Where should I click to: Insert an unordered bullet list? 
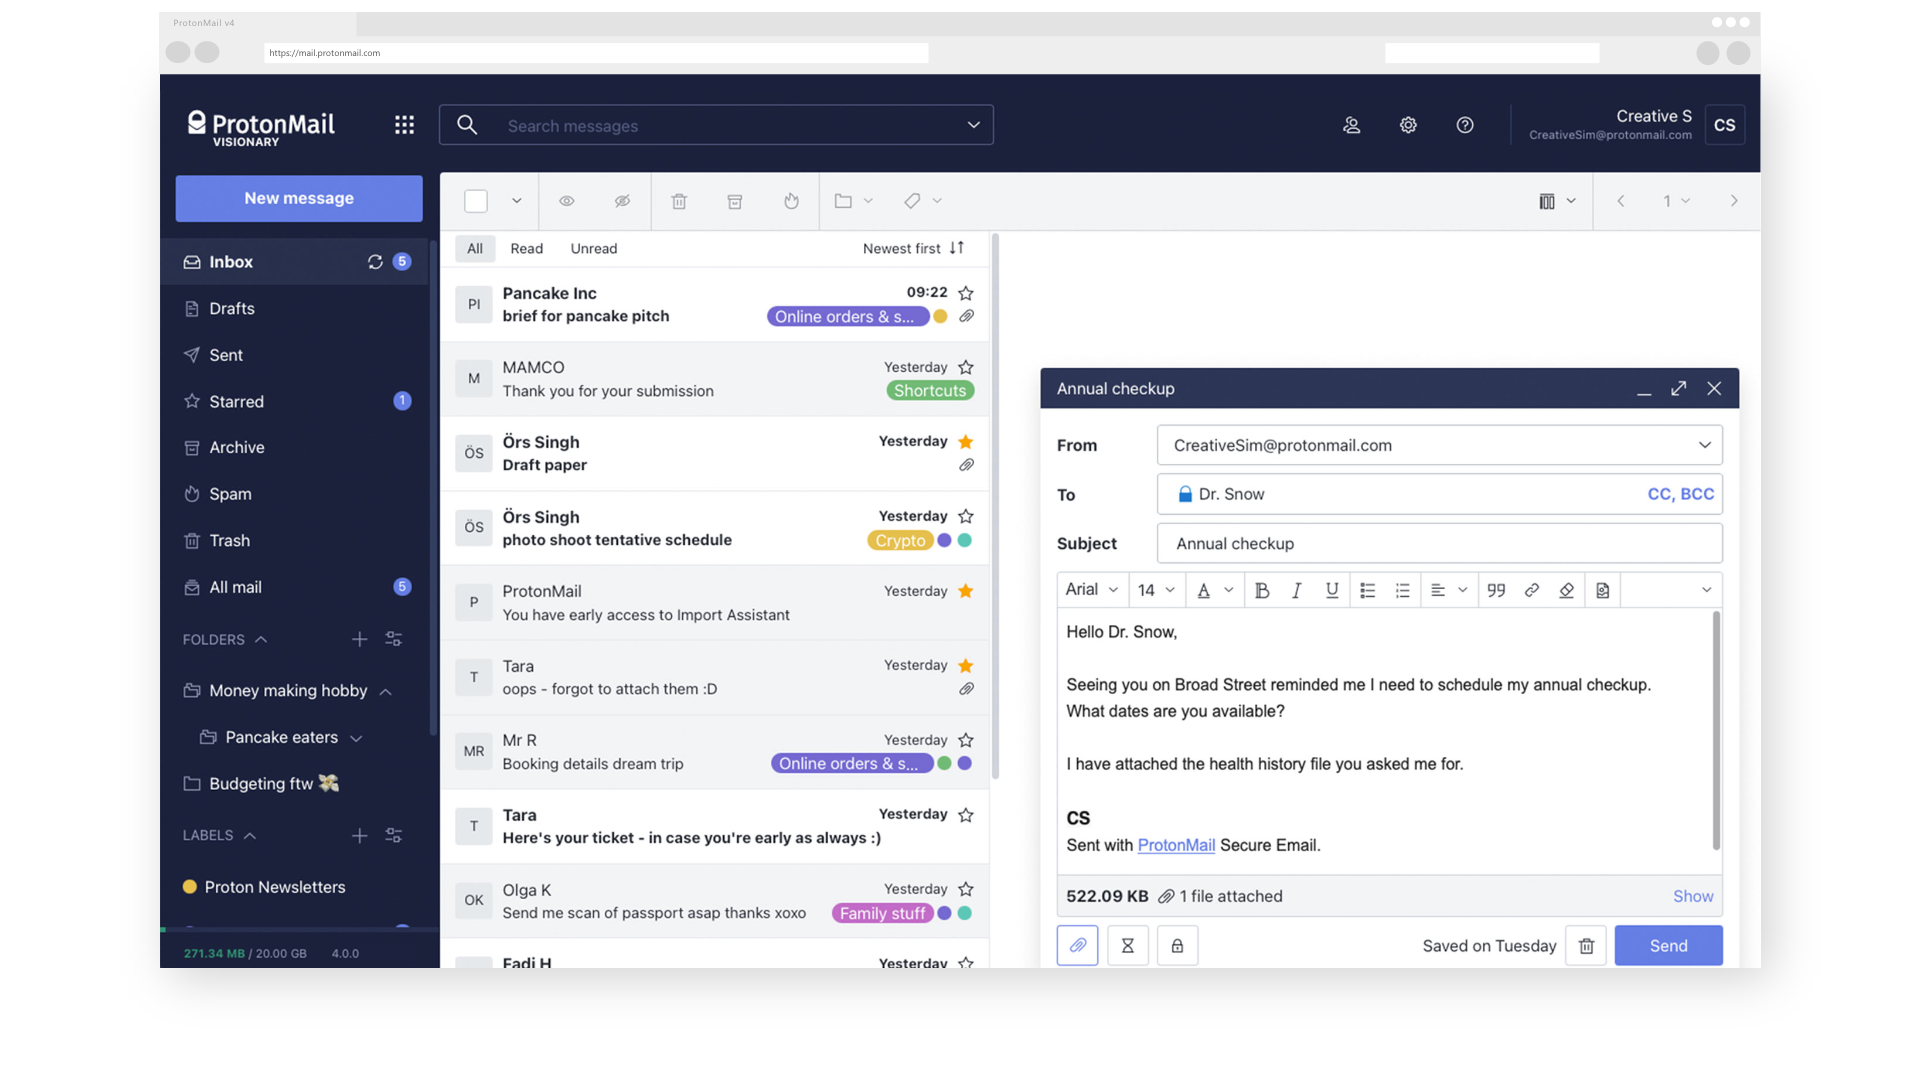pos(1368,590)
